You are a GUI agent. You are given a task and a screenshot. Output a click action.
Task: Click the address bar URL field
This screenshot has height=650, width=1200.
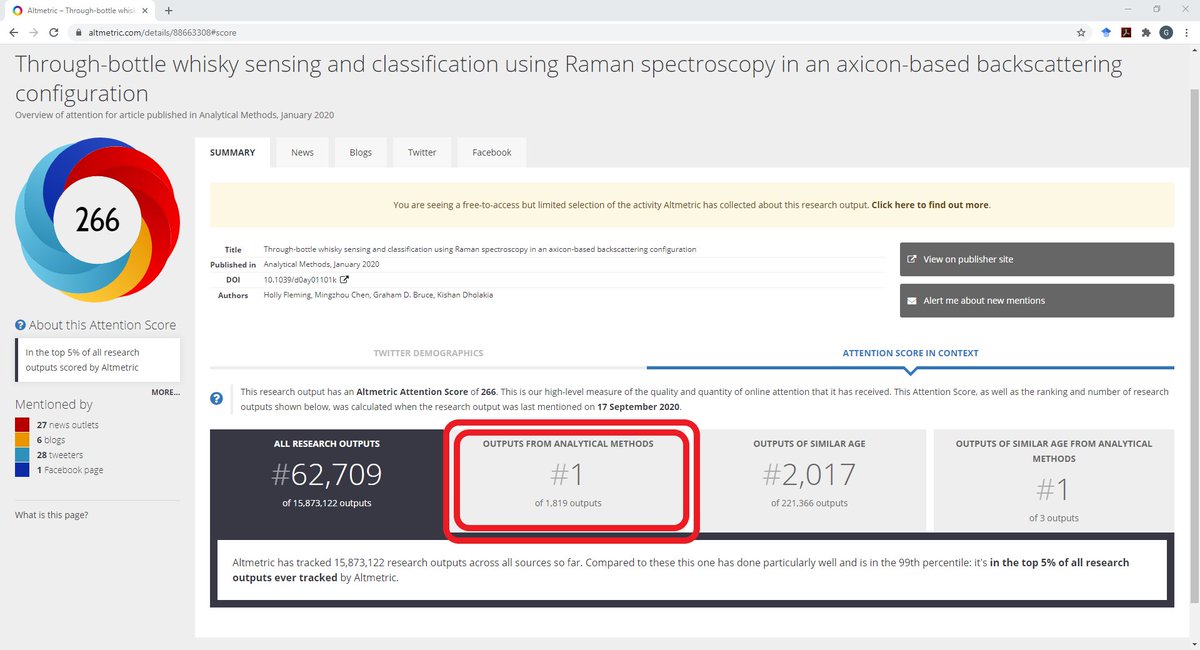pos(570,32)
